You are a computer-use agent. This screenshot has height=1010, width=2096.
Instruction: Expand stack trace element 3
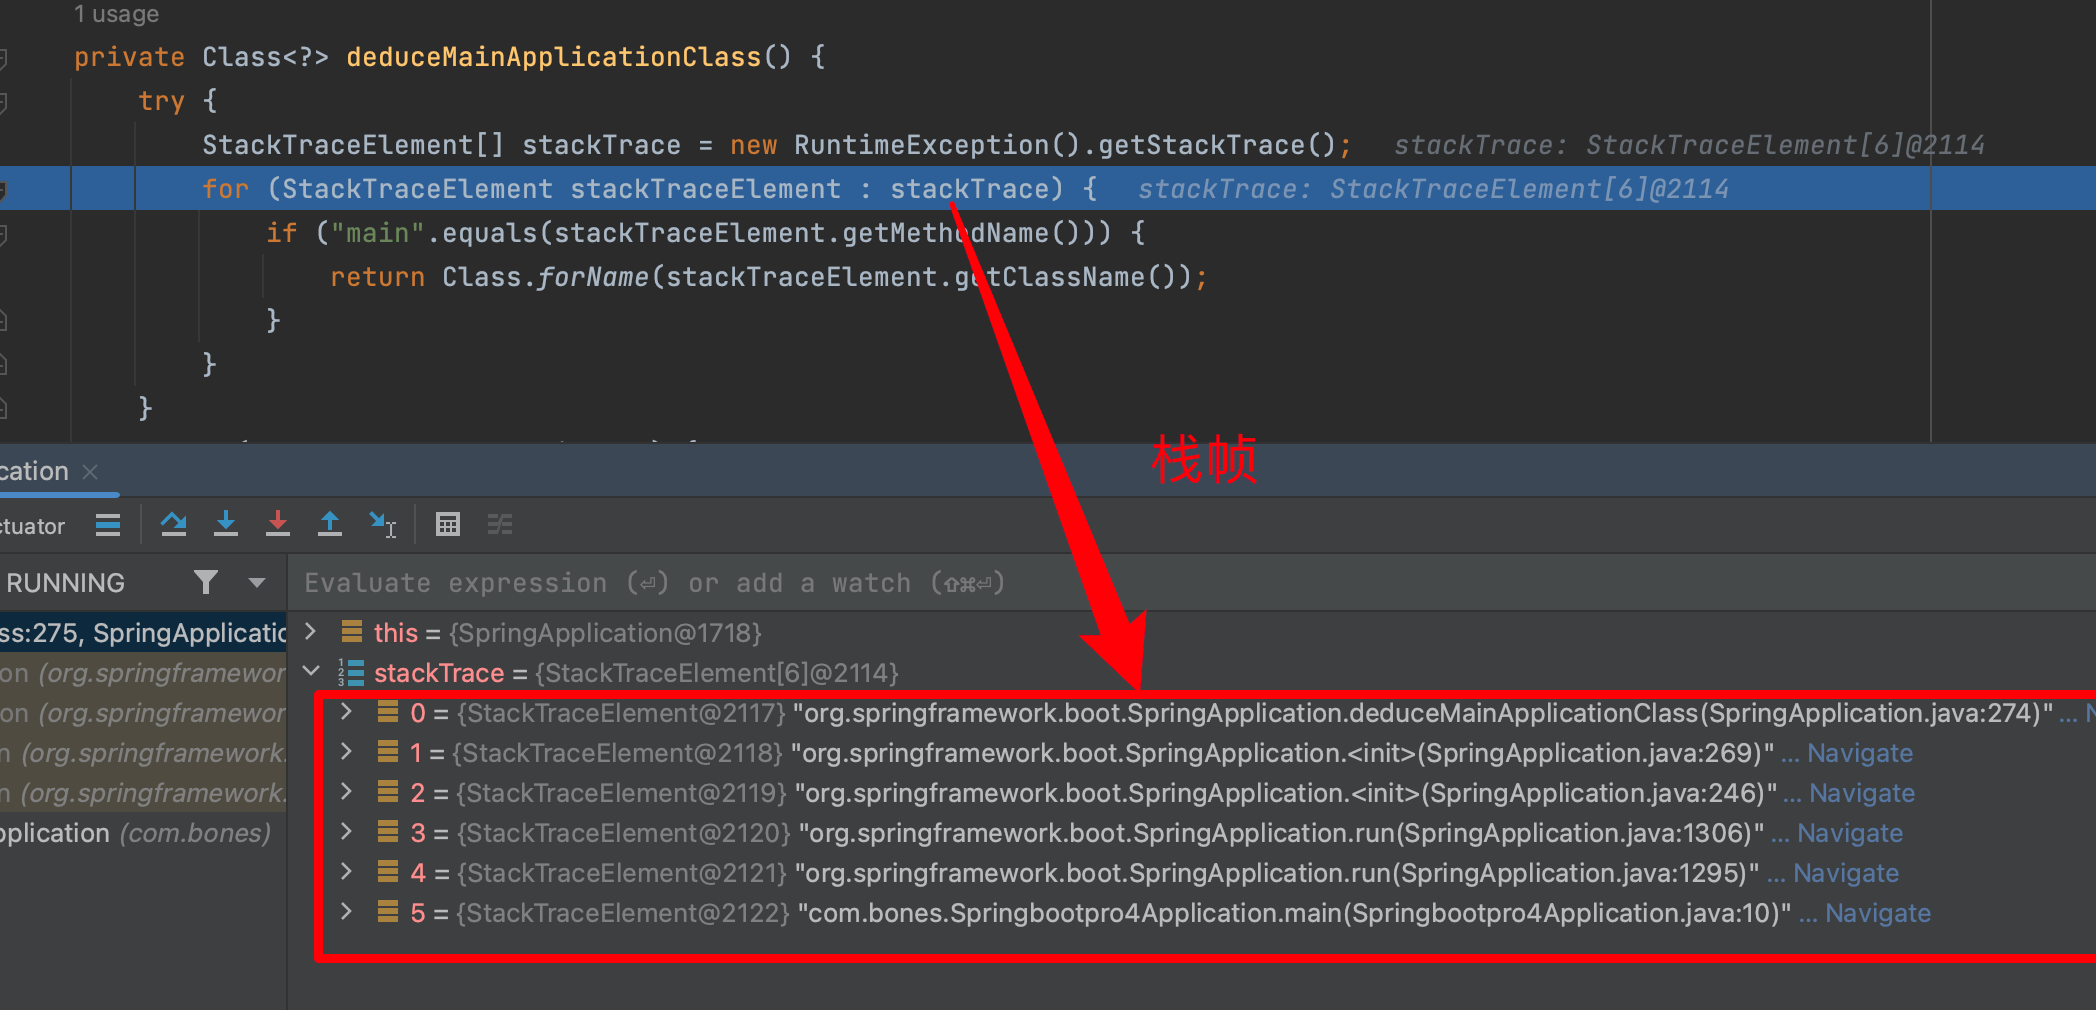(346, 831)
